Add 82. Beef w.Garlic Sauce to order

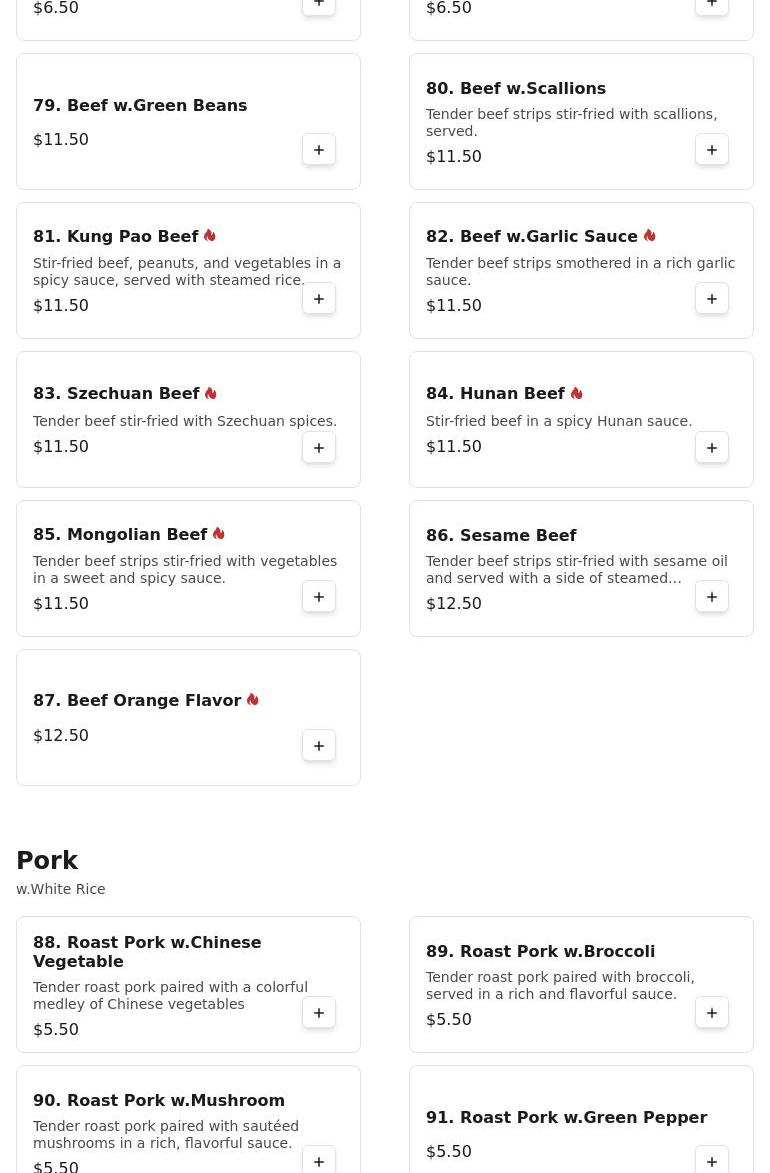712,298
